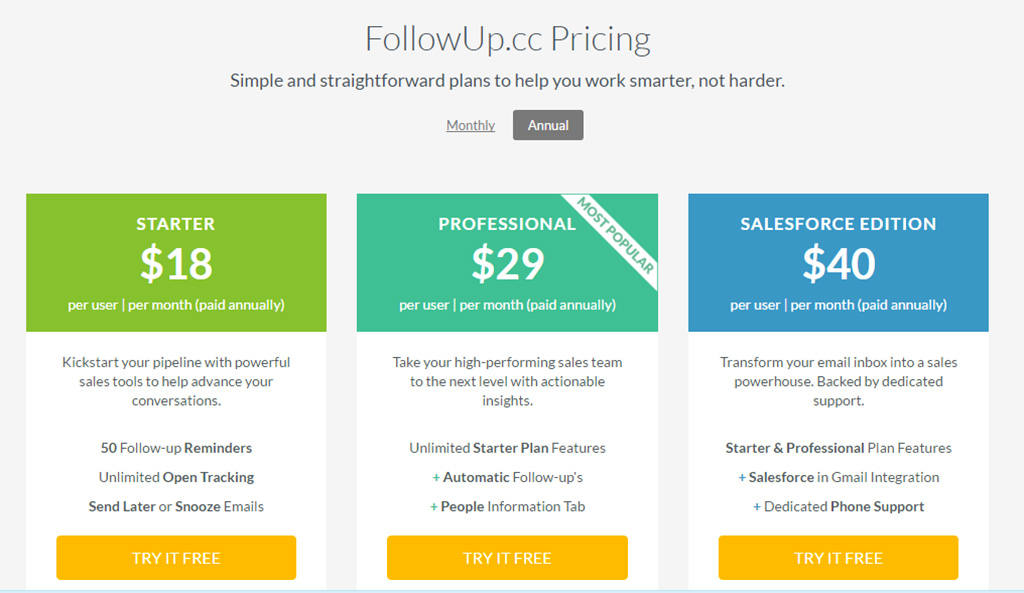Select the blue Salesforce Edition header title
This screenshot has height=593, width=1024.
click(838, 224)
